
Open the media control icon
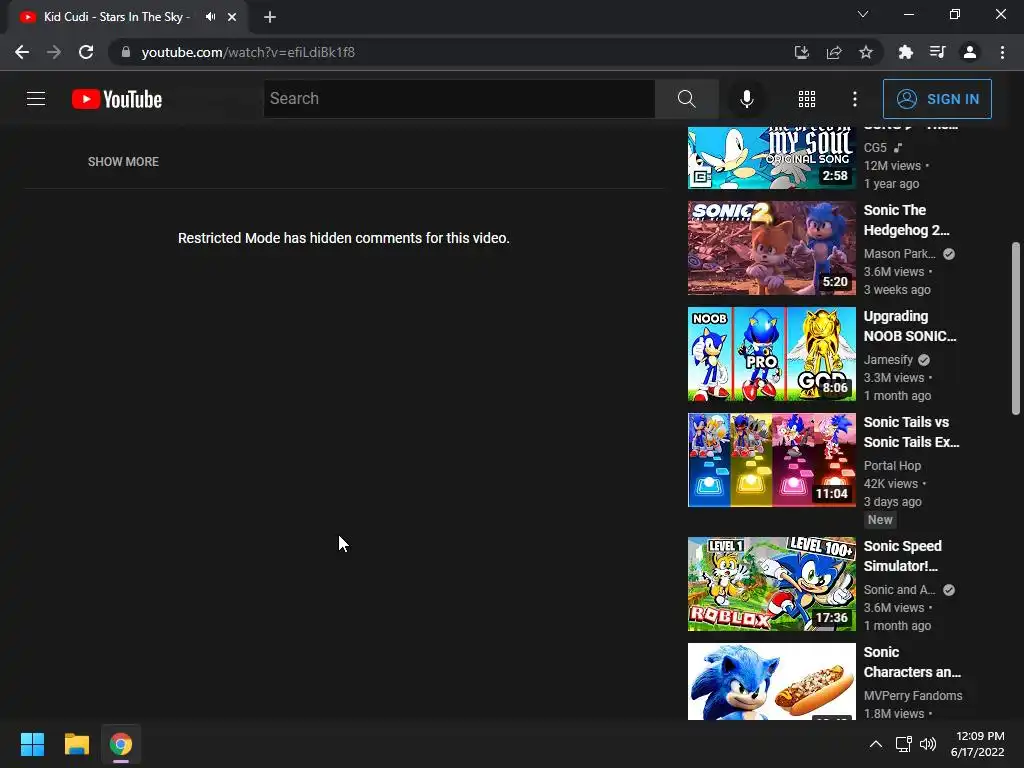click(937, 52)
